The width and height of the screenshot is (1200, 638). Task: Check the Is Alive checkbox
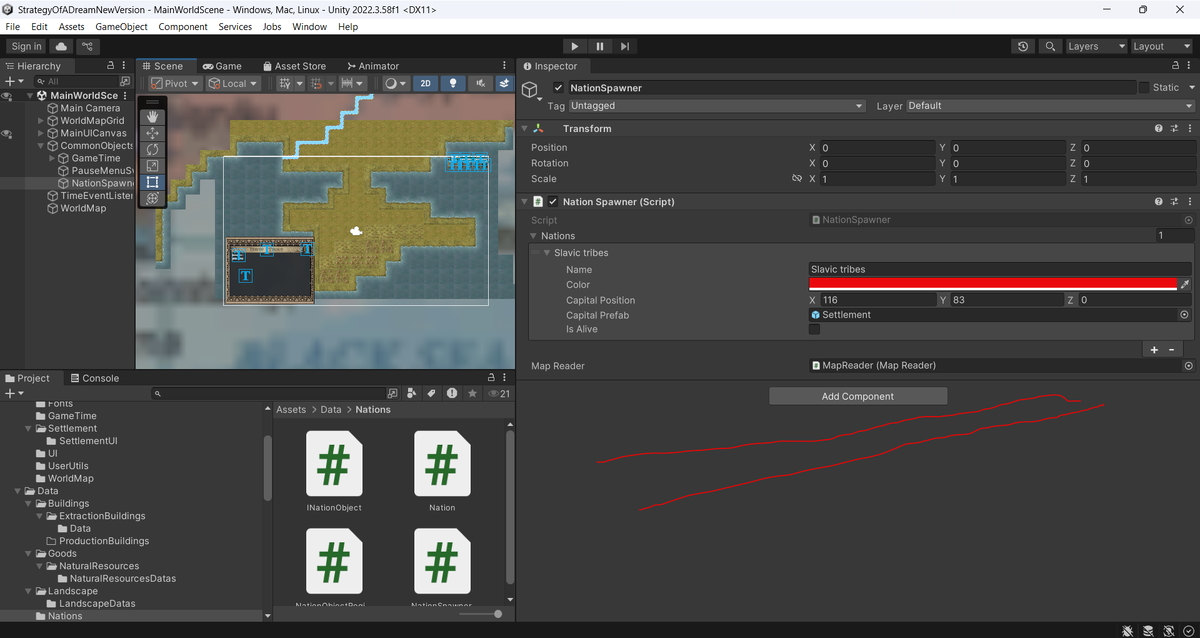814,329
